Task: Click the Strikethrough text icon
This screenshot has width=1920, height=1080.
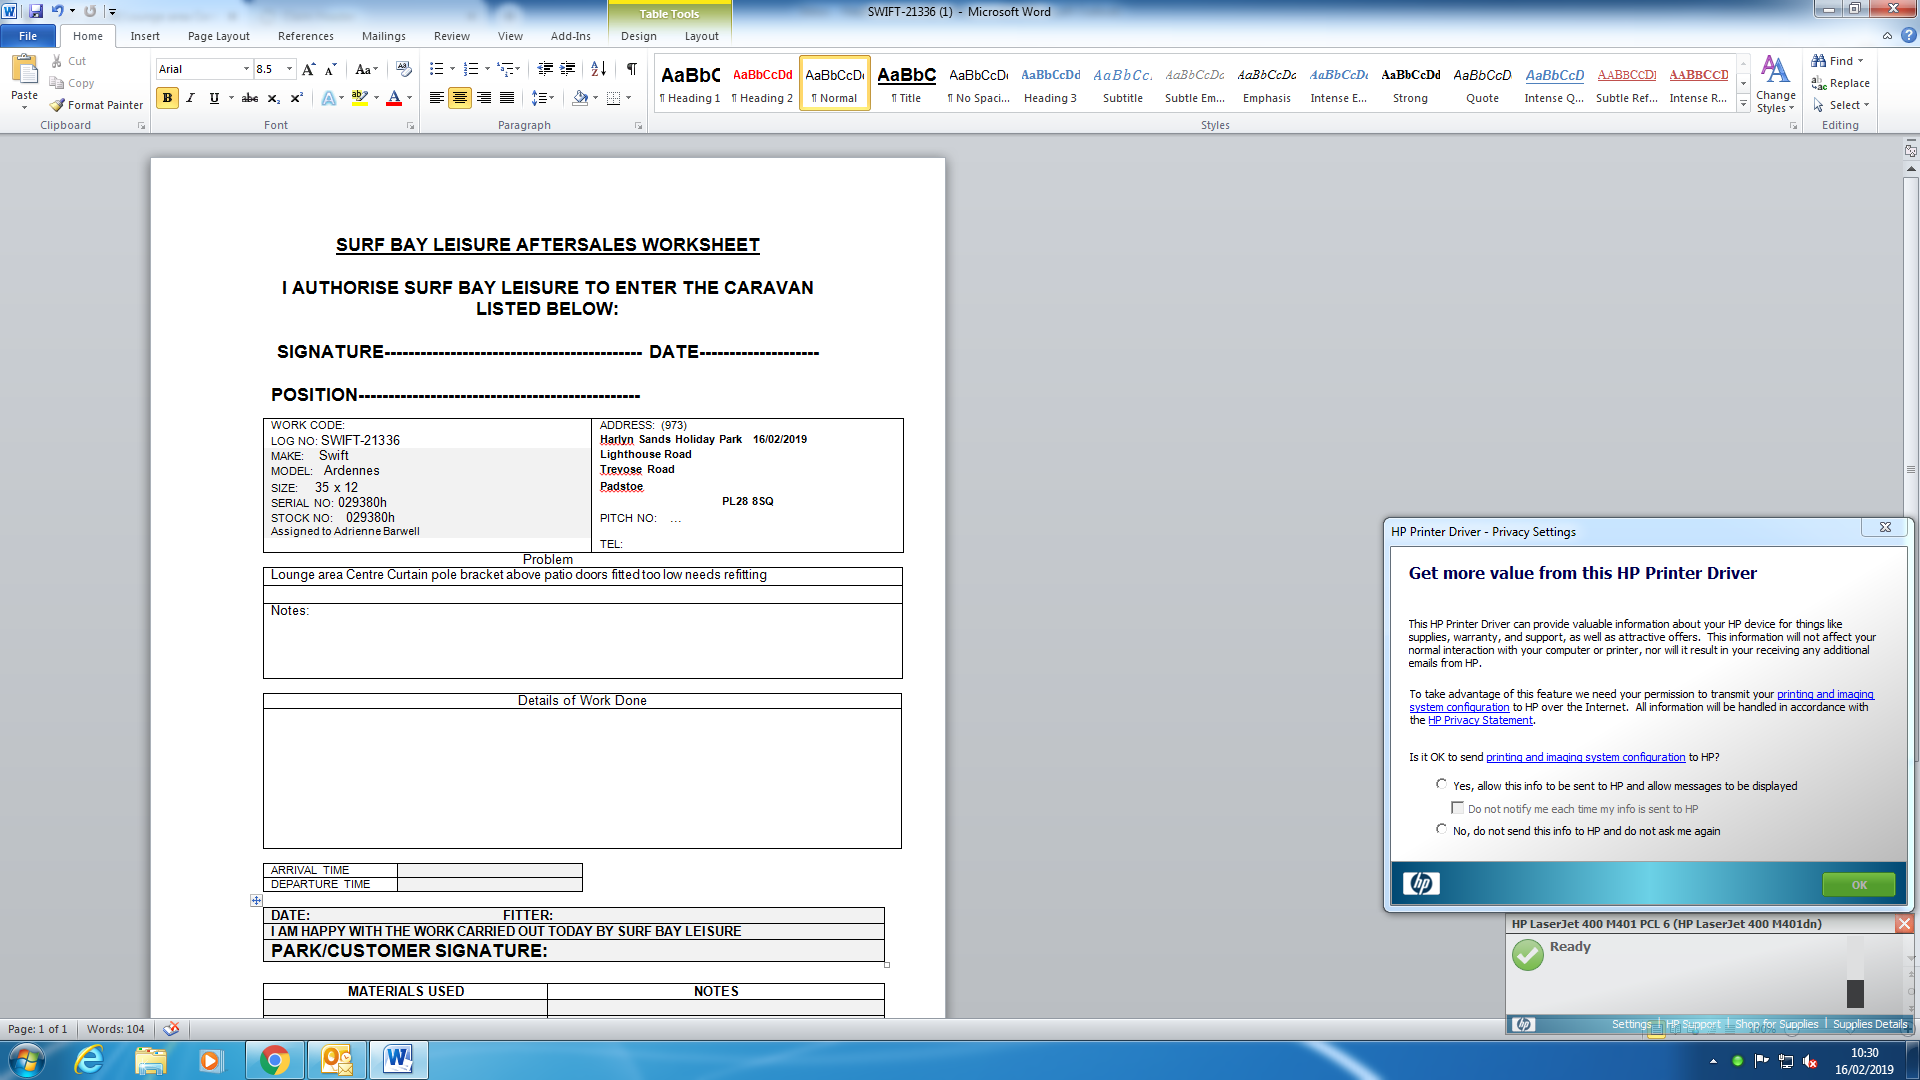Action: point(250,98)
